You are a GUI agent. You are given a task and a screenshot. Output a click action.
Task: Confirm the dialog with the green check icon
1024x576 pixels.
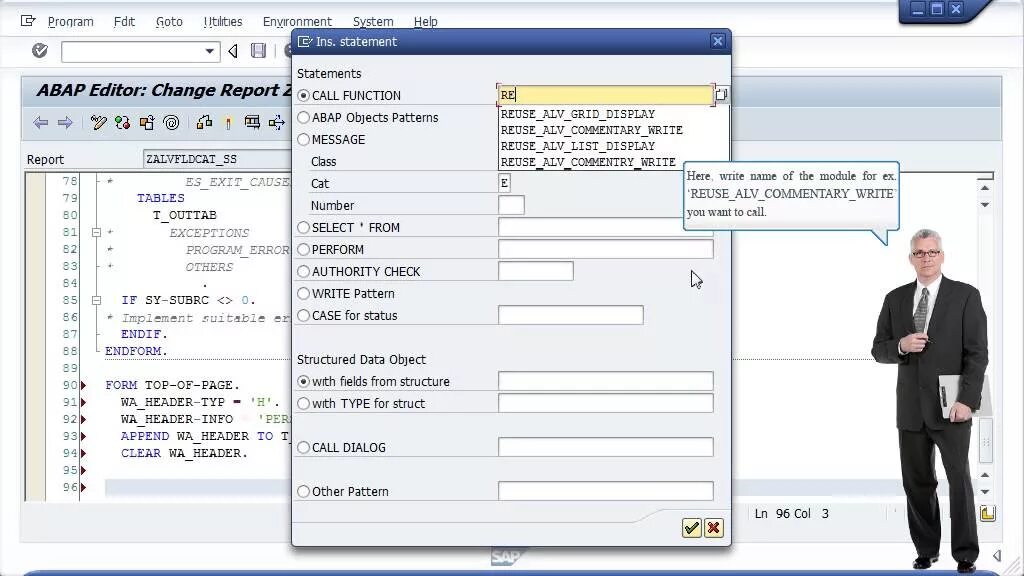(x=692, y=528)
